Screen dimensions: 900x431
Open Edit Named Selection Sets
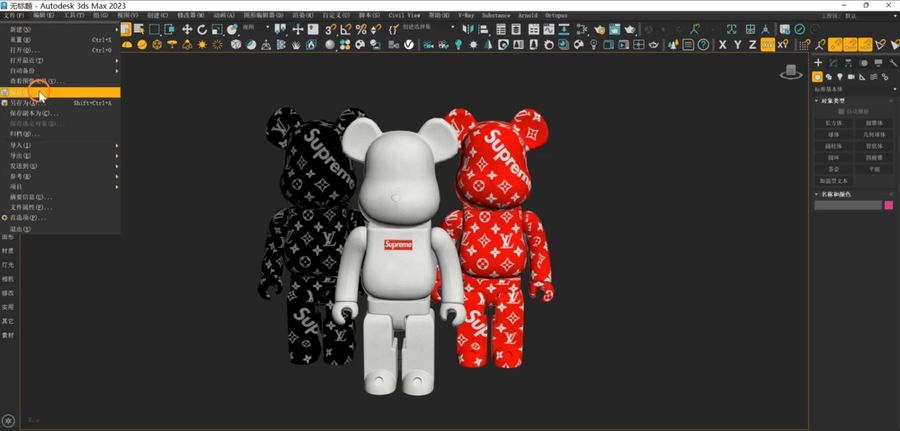(393, 29)
